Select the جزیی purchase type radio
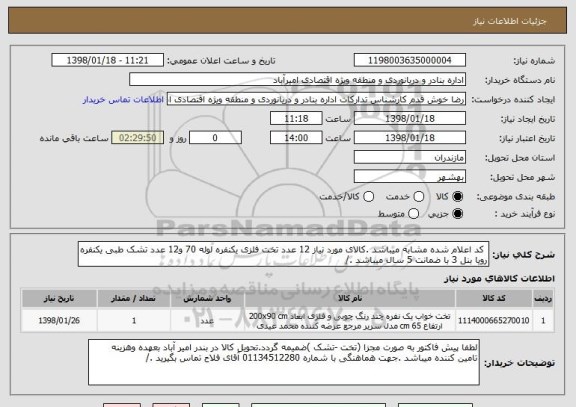The height and width of the screenshot is (407, 576). 457,214
